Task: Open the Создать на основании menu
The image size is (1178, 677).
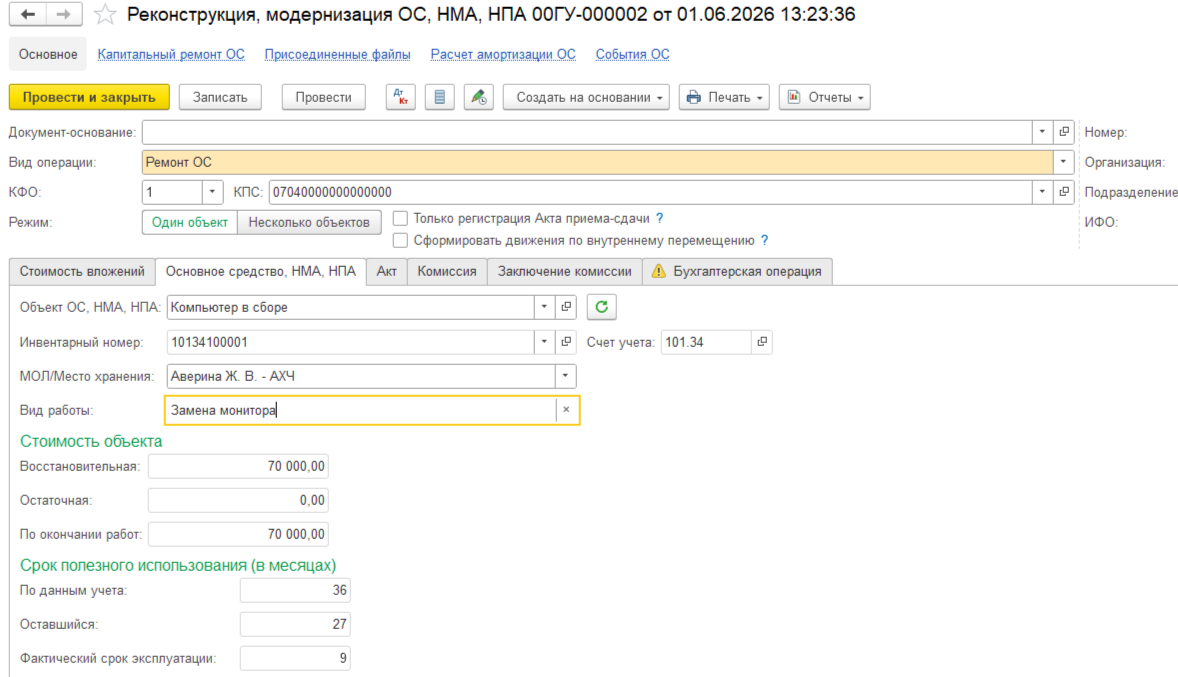Action: click(586, 97)
